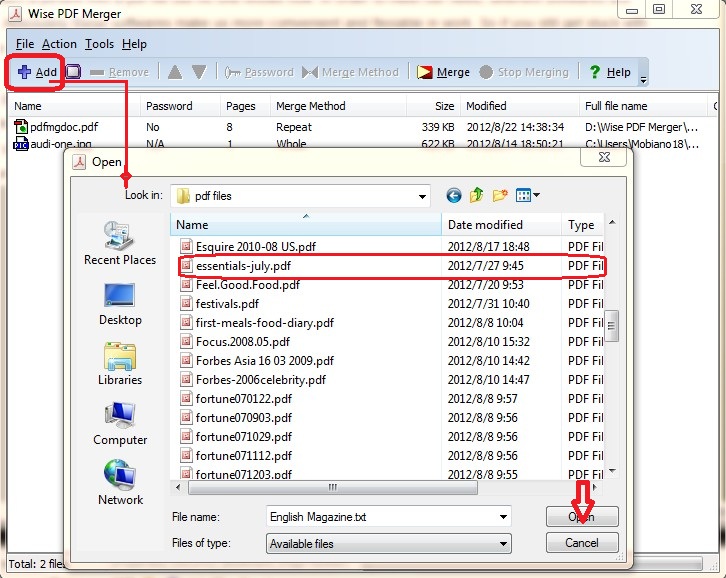Select audi-one.jpg in the merge list

coord(52,144)
